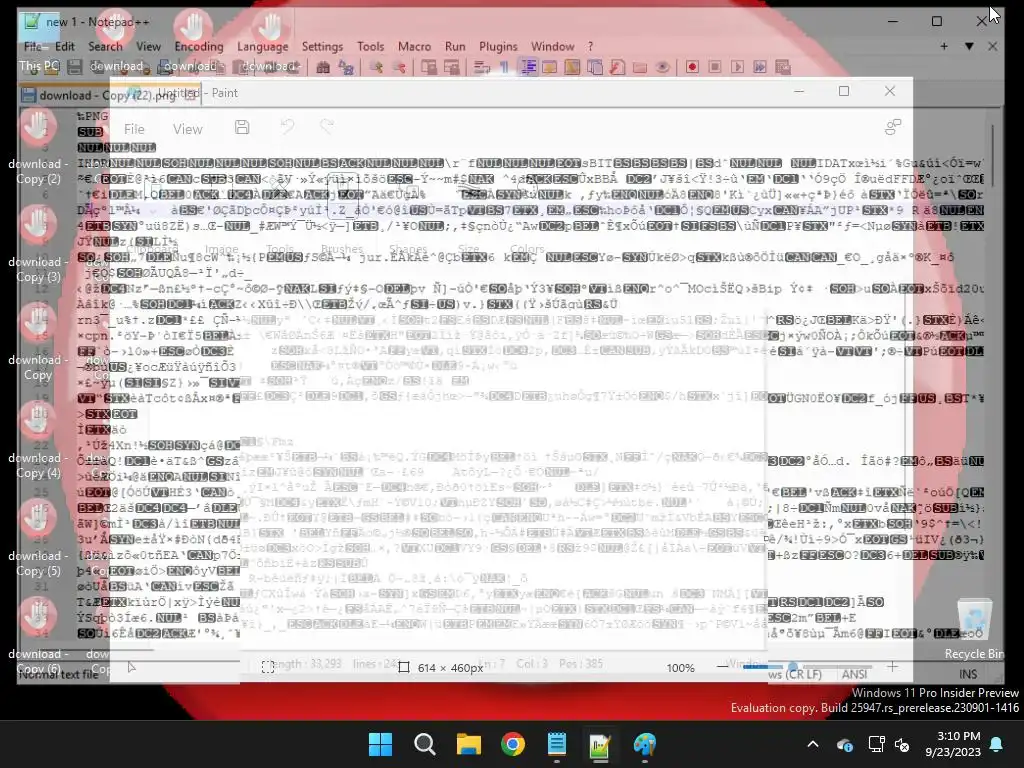Open Folder as Workspace icon in Notepad++
The height and width of the screenshot is (768, 1024).
click(x=639, y=67)
